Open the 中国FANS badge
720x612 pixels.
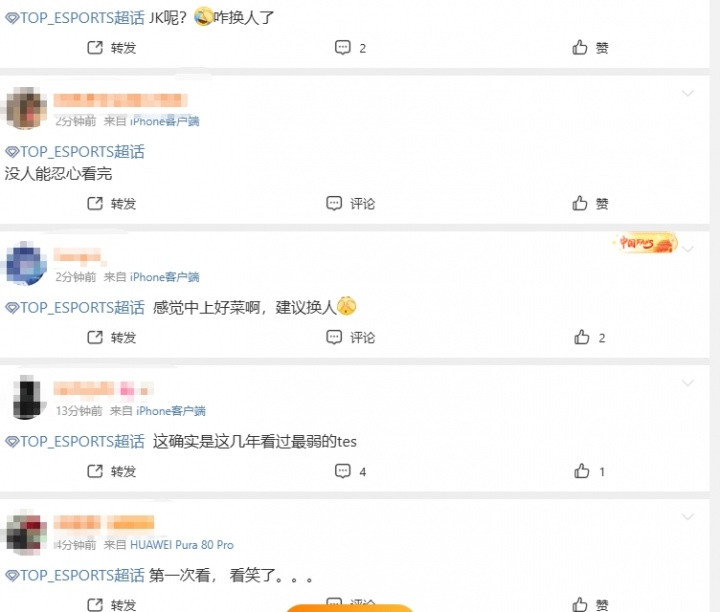pos(645,243)
